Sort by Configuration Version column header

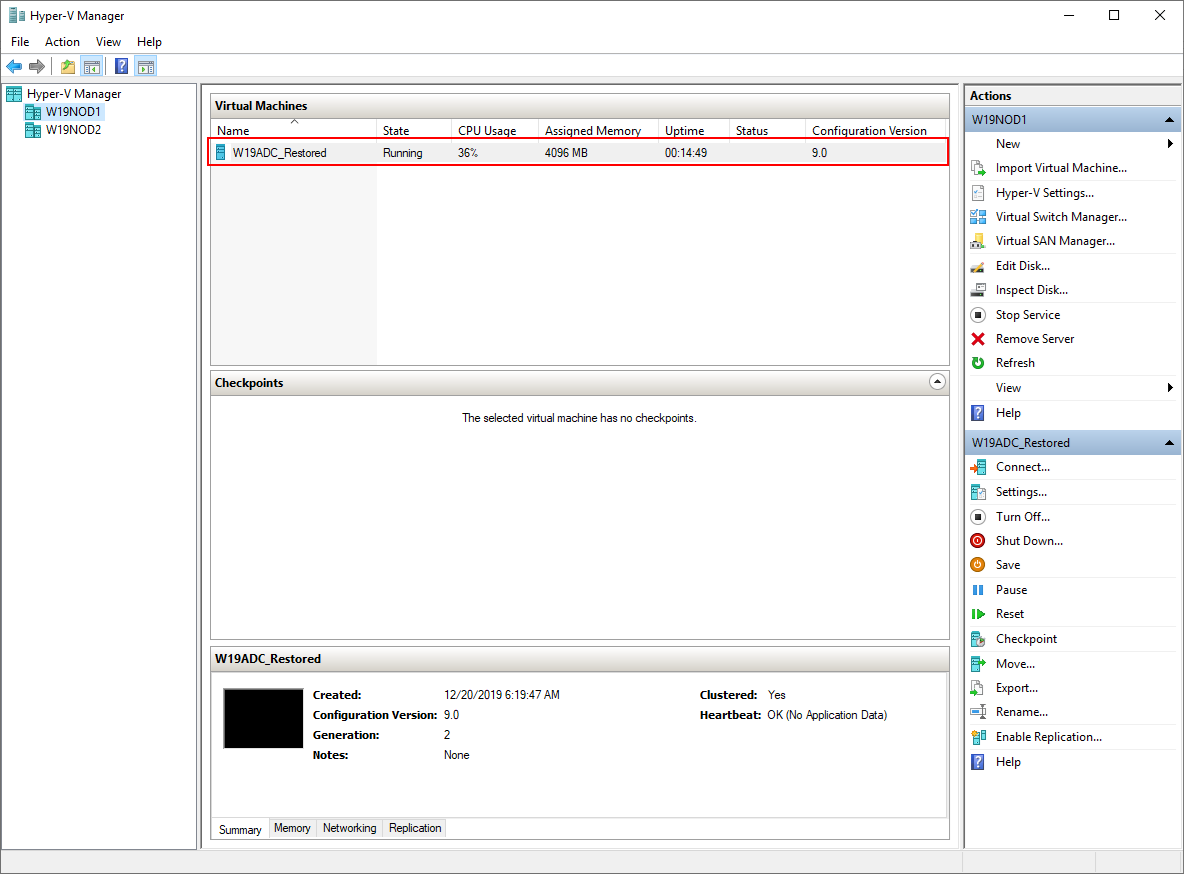coord(876,130)
